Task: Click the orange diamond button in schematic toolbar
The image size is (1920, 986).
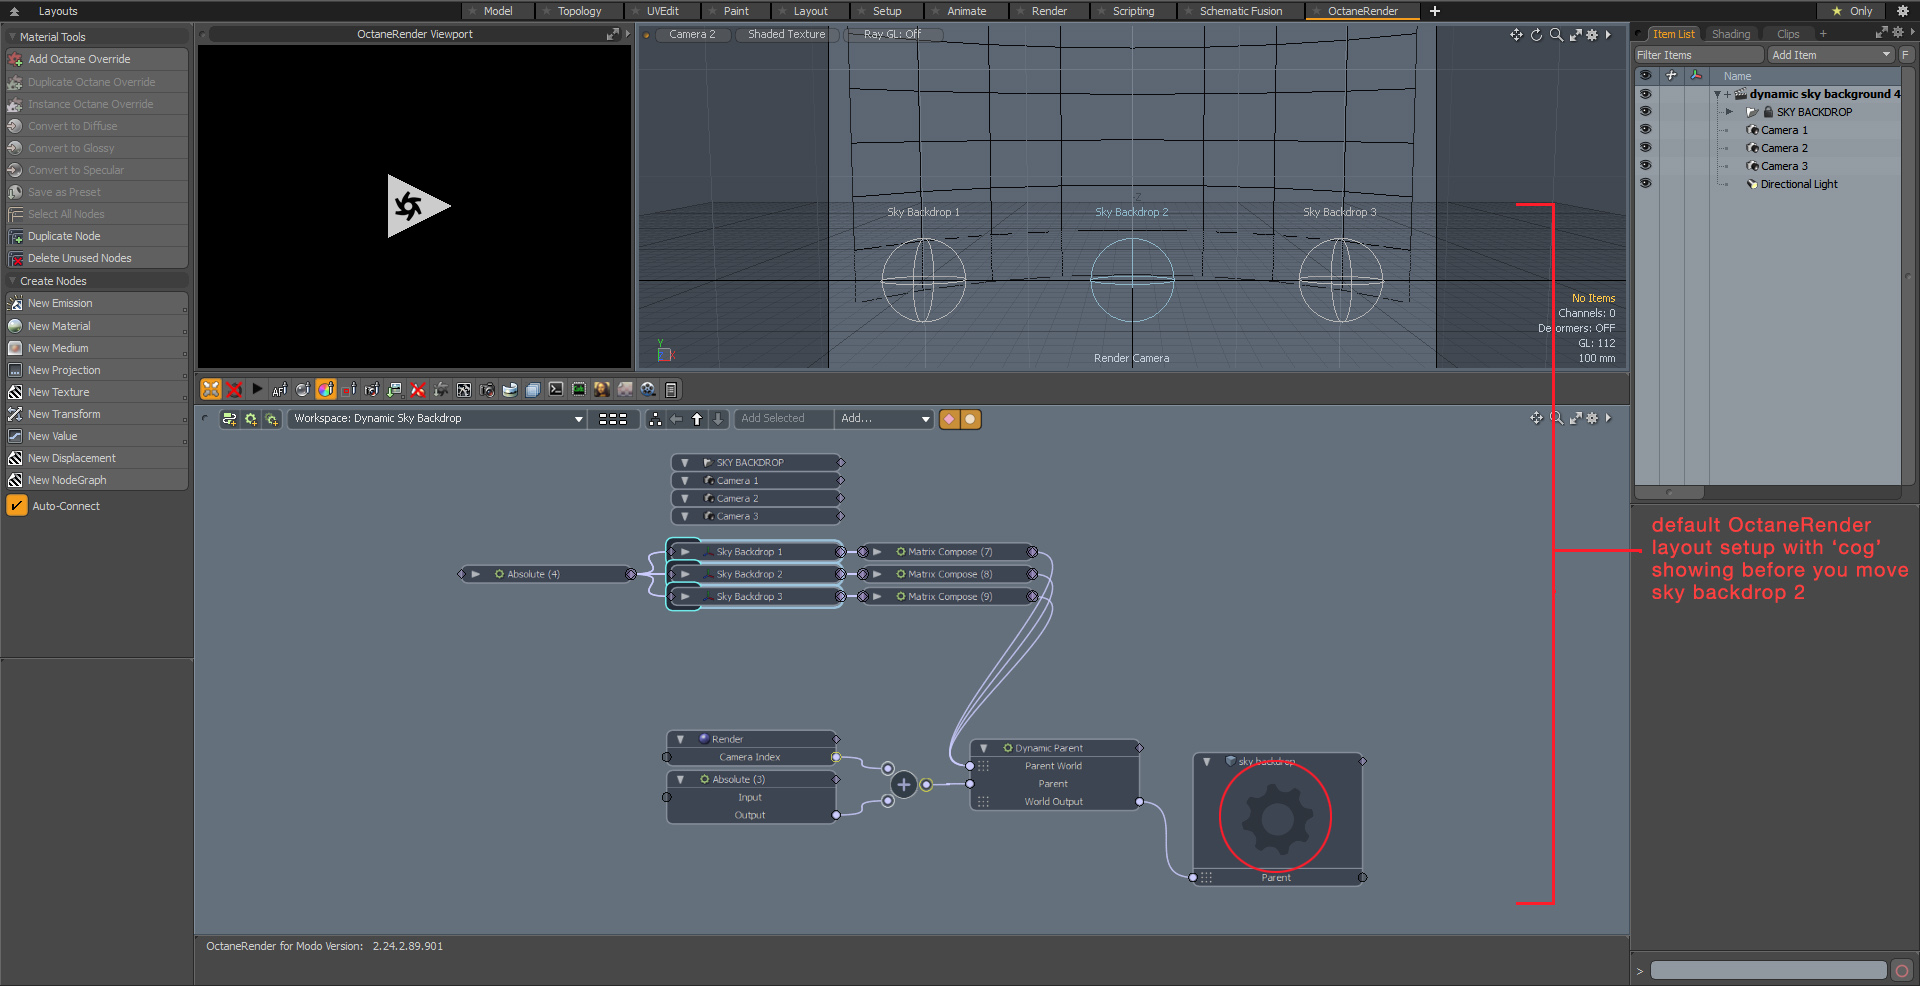Action: click(x=949, y=419)
